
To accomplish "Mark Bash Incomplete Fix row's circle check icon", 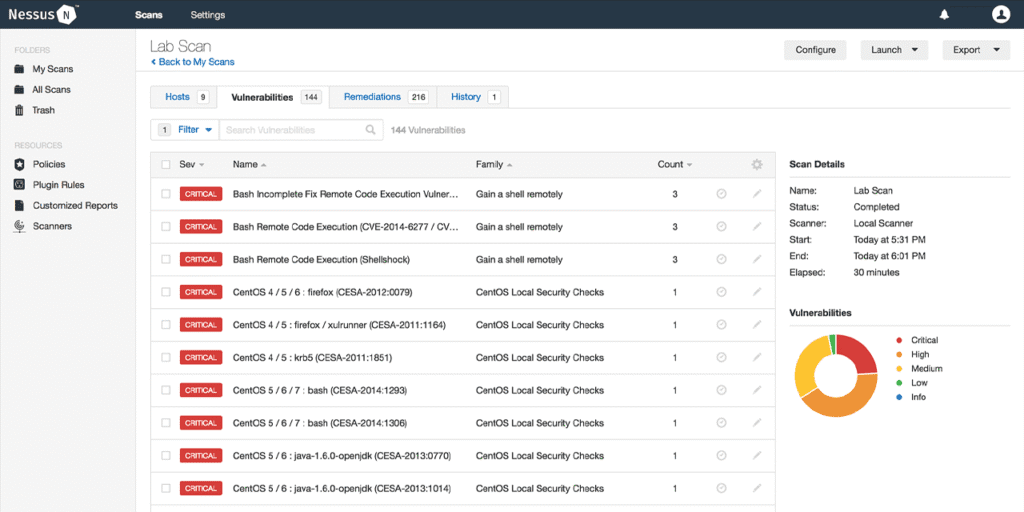I will click(x=722, y=194).
